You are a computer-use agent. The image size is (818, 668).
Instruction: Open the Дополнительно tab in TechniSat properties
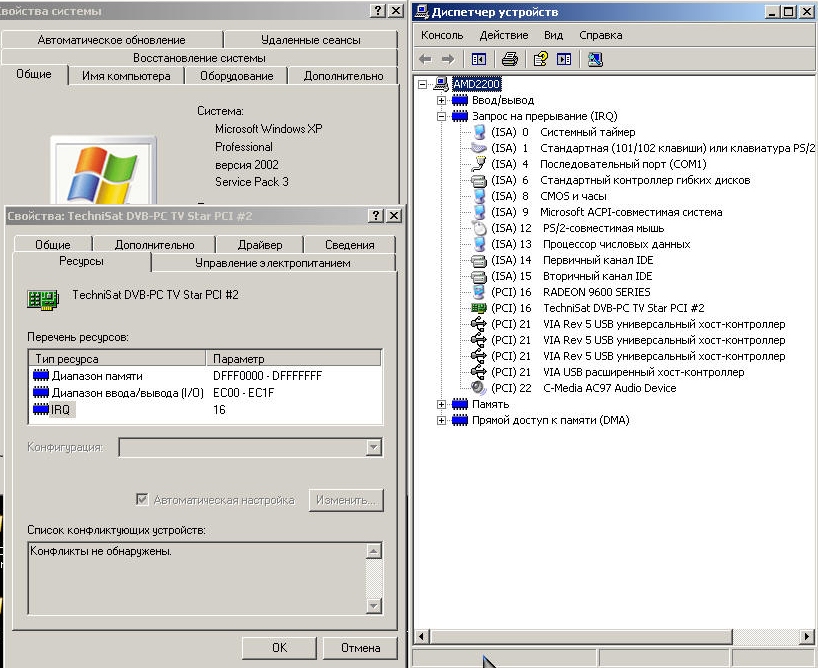tap(154, 245)
